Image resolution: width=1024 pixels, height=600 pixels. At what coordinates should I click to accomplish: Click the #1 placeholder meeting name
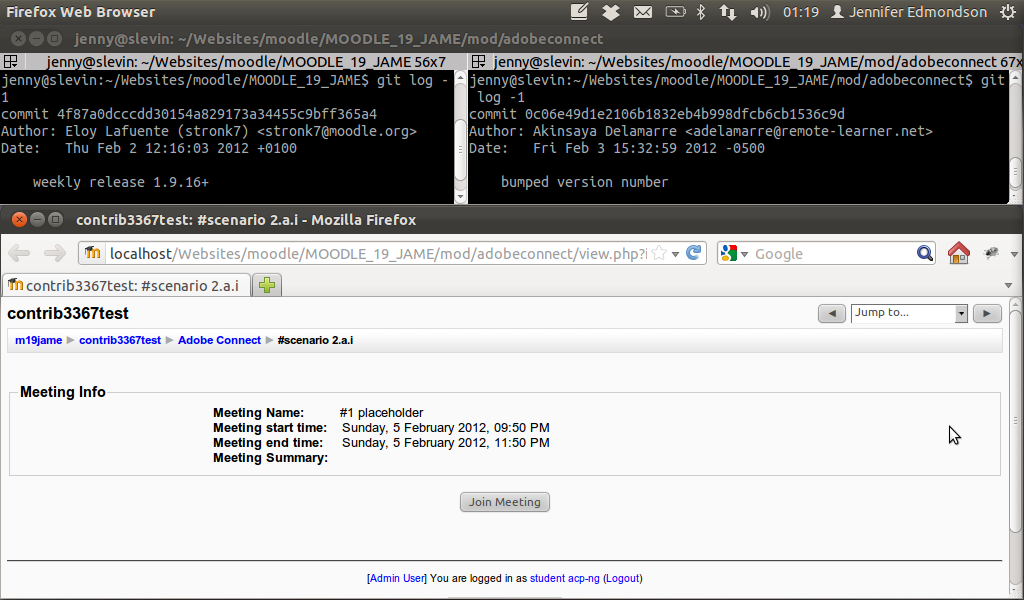(381, 413)
